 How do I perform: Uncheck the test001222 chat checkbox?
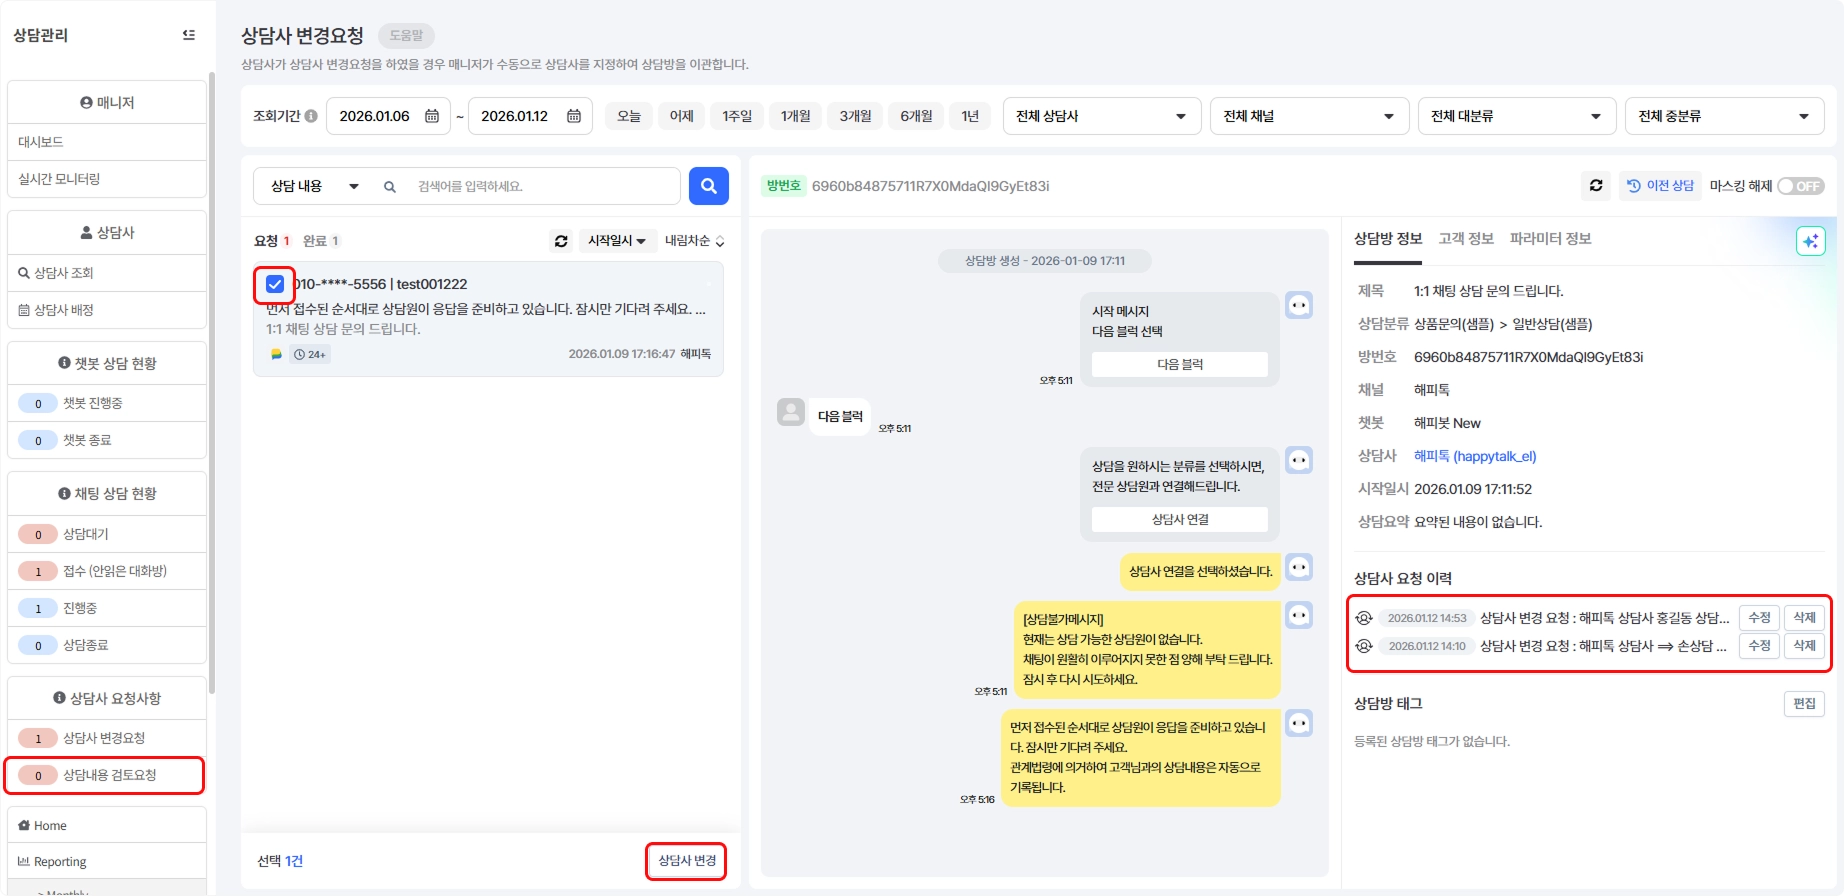pyautogui.click(x=275, y=284)
